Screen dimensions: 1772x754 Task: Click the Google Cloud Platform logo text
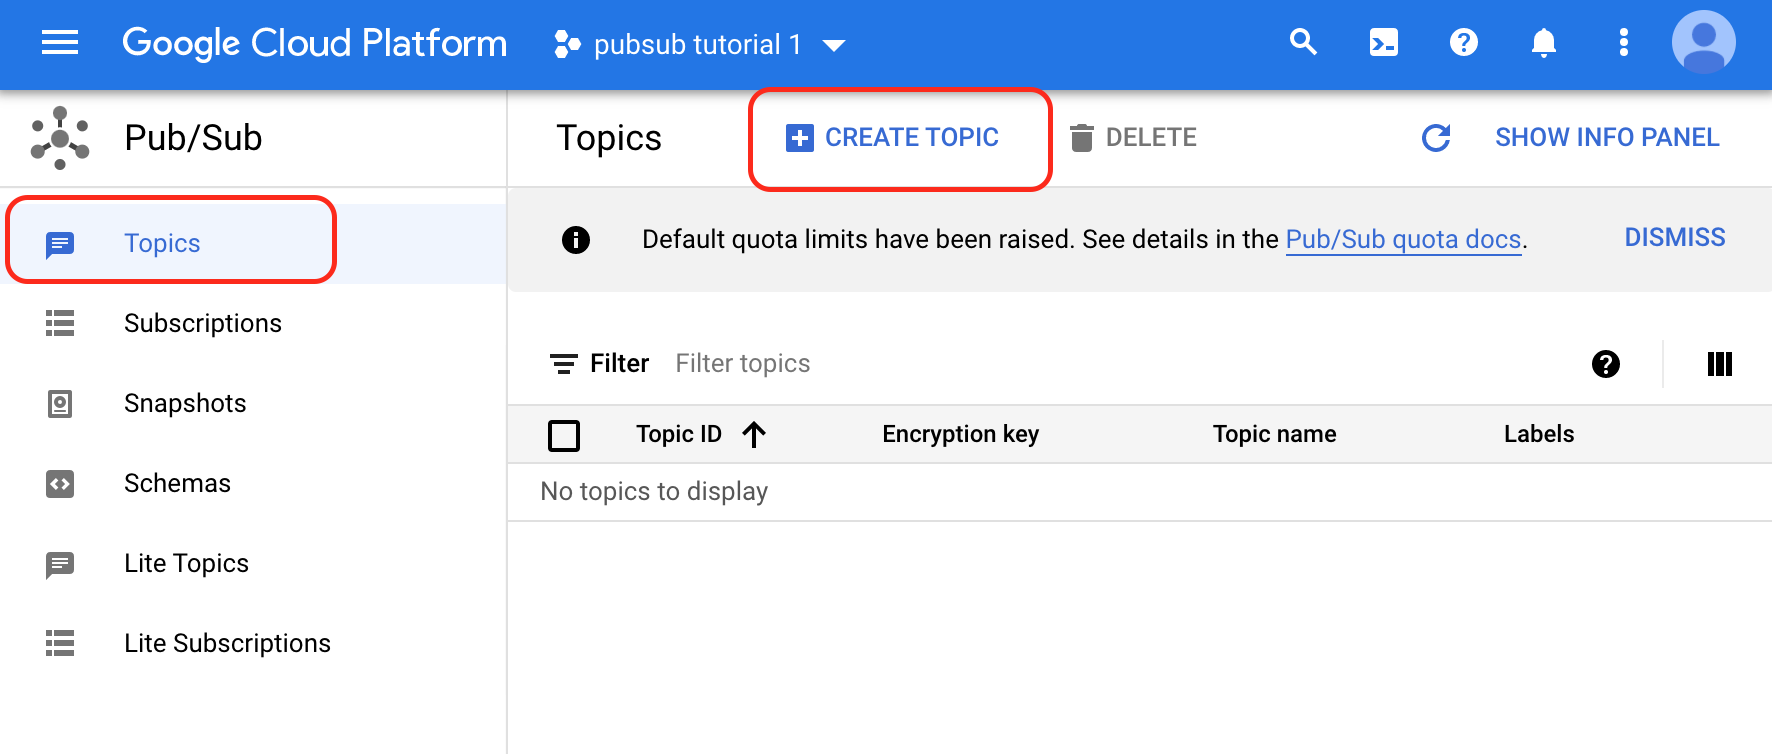[314, 43]
